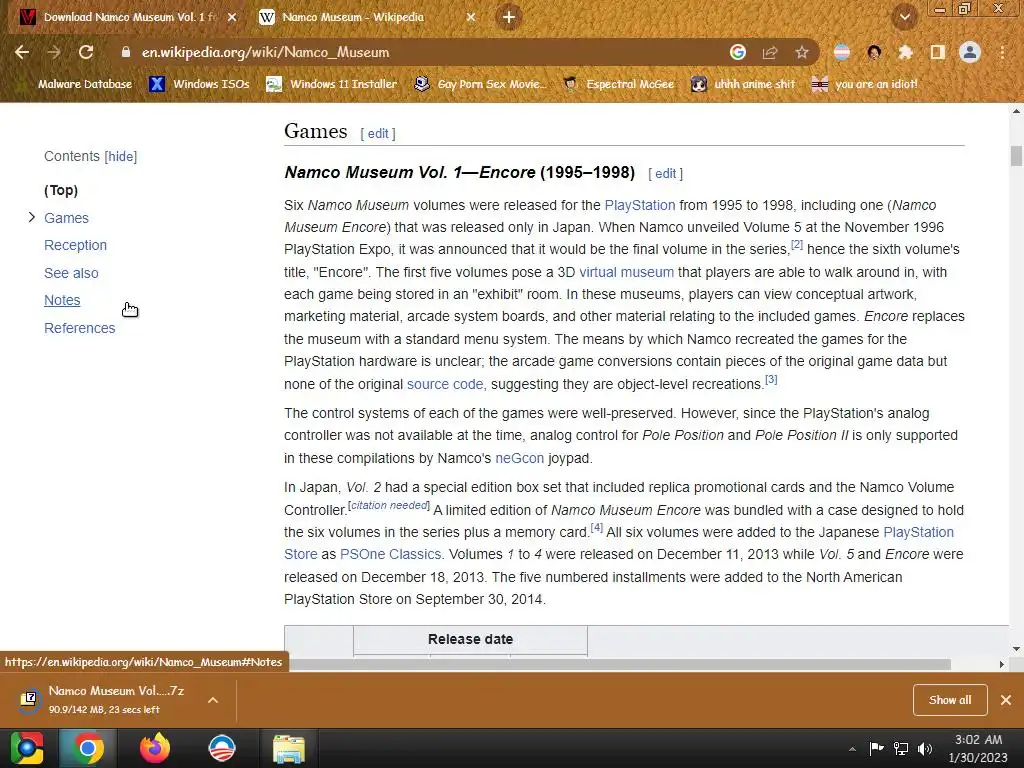The image size is (1024, 768).
Task: Open the tab search dropdown
Action: point(904,18)
